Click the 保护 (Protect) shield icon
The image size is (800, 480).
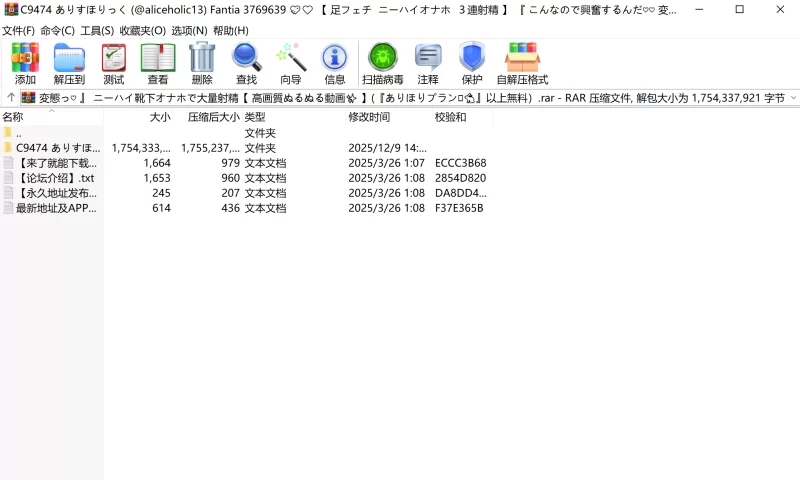tap(472, 56)
